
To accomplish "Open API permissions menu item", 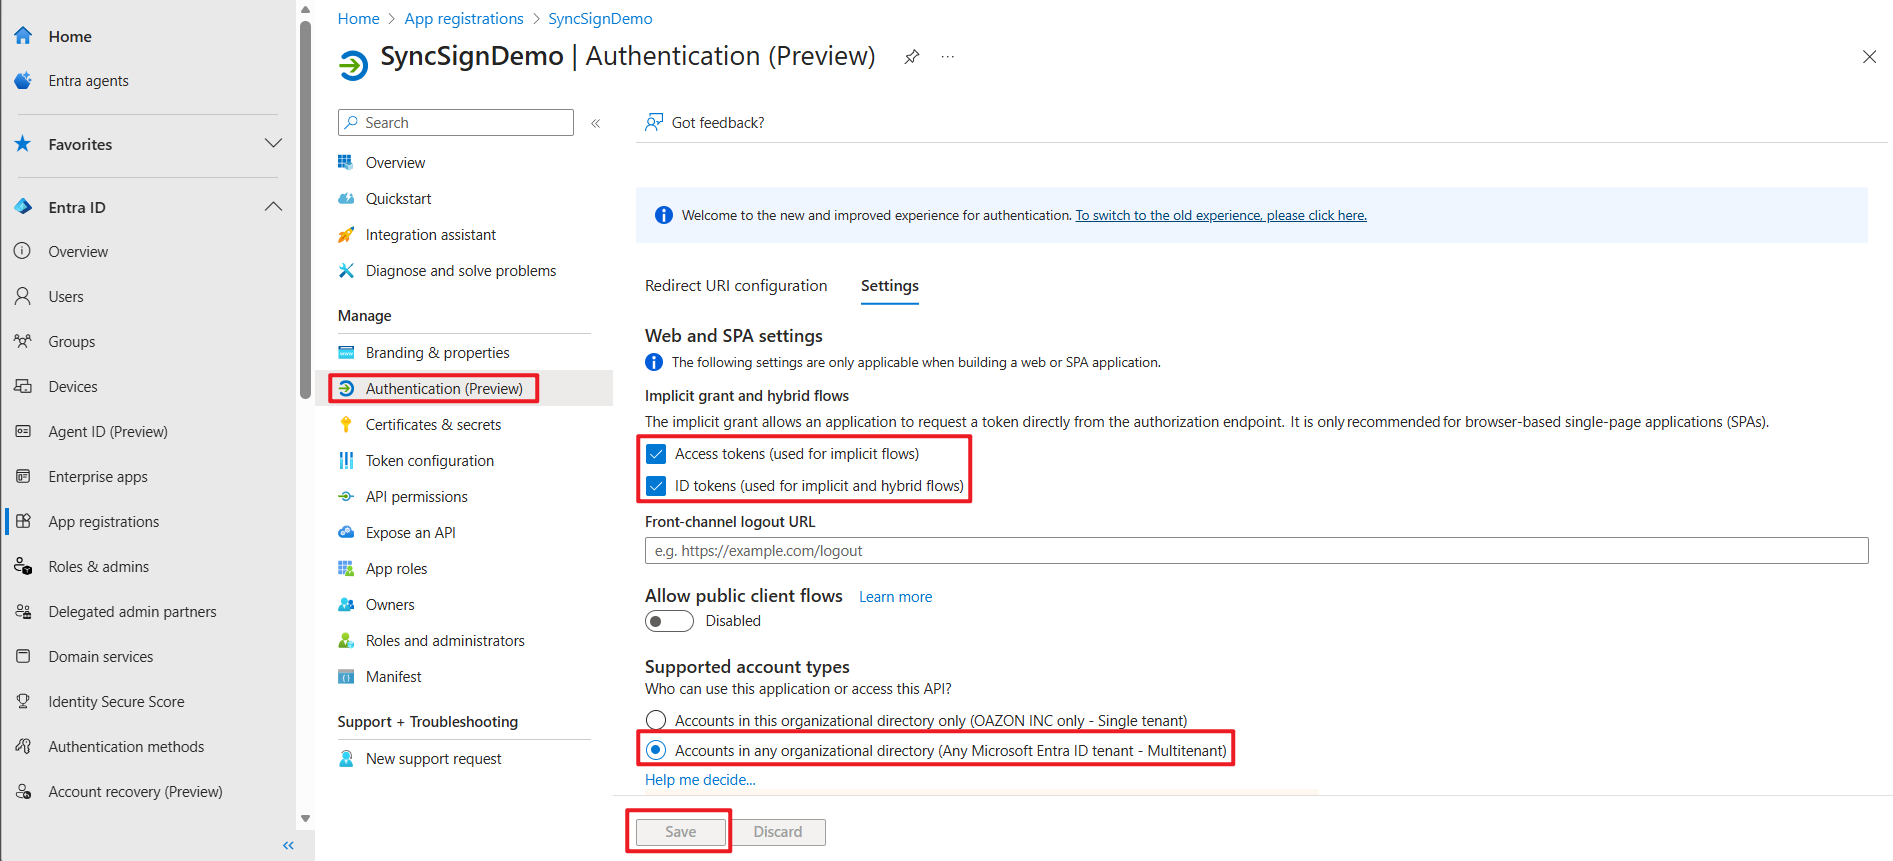I will [416, 496].
